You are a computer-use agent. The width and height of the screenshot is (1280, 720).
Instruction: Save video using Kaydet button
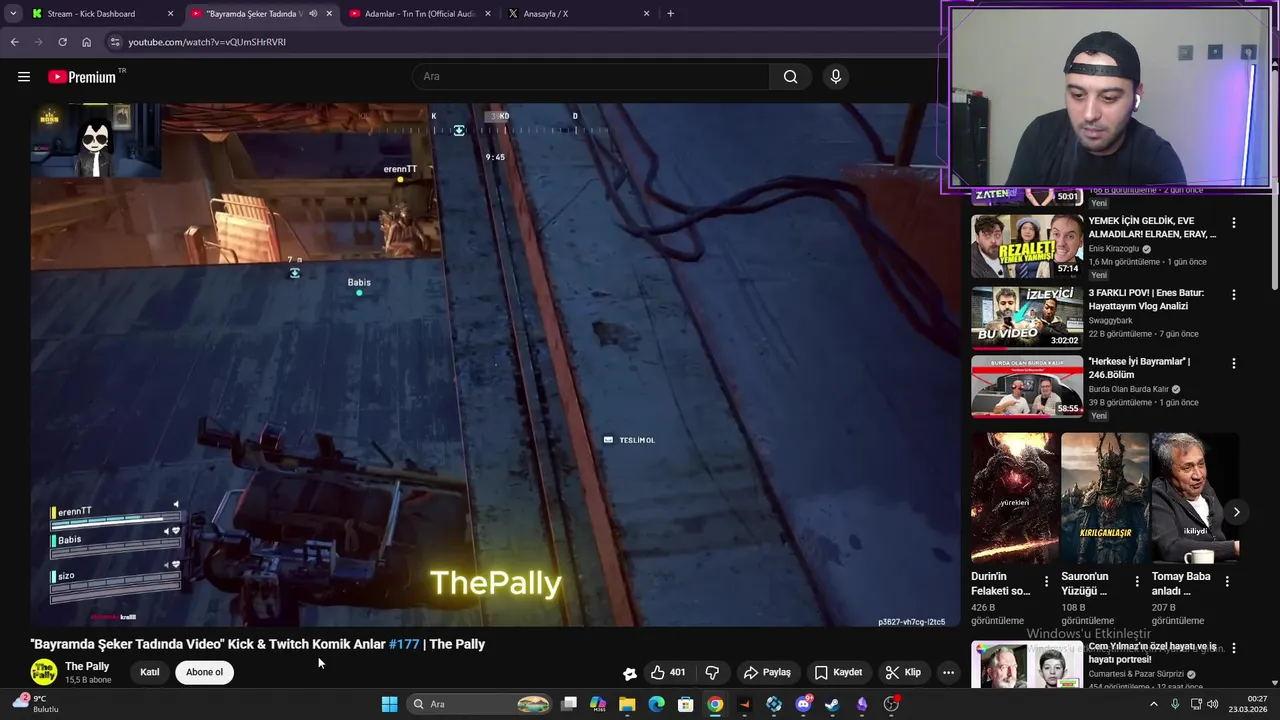pos(838,672)
